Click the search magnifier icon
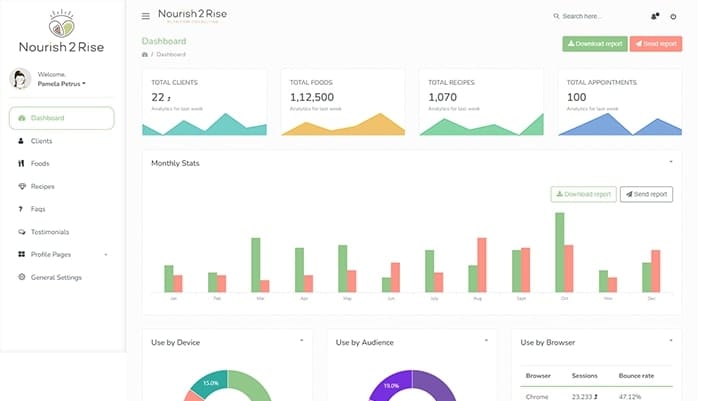The height and width of the screenshot is (401, 717). [556, 16]
